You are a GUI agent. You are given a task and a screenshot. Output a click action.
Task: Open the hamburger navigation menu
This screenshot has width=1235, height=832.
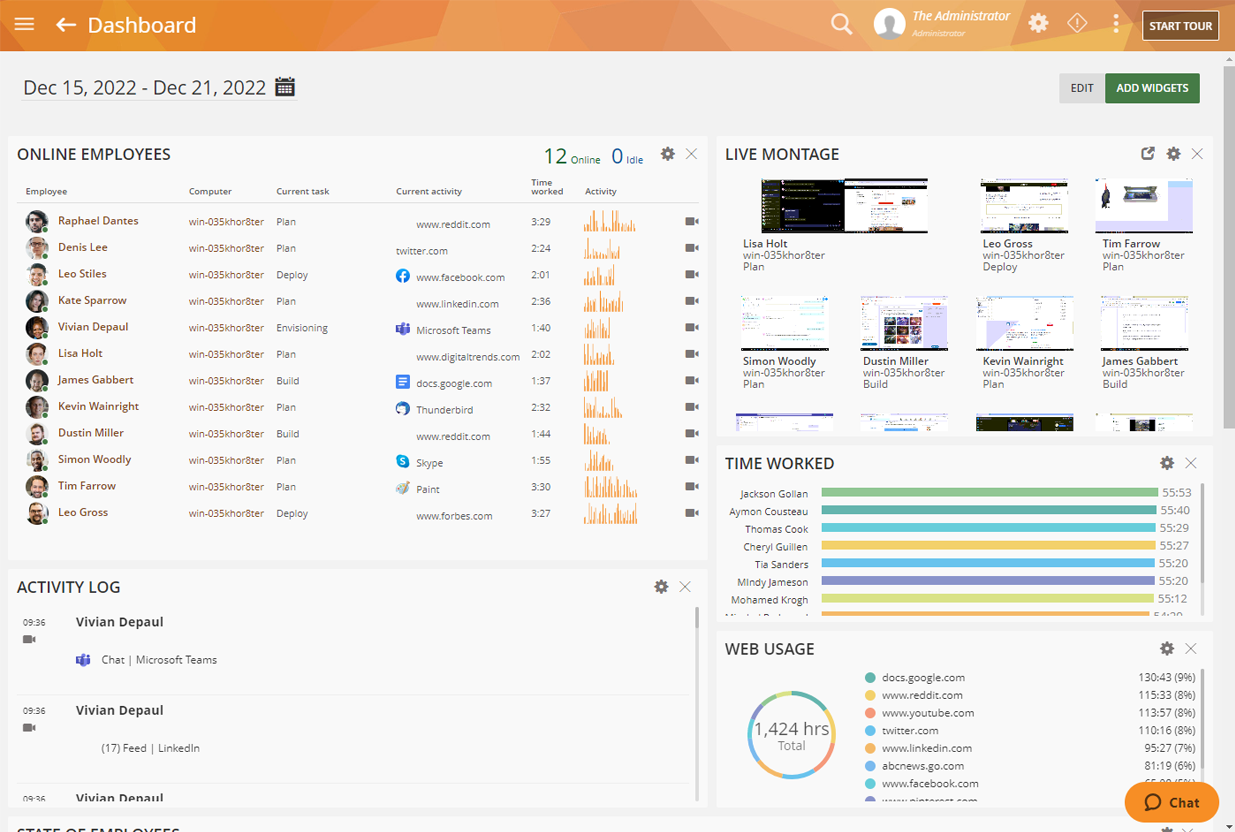(24, 24)
